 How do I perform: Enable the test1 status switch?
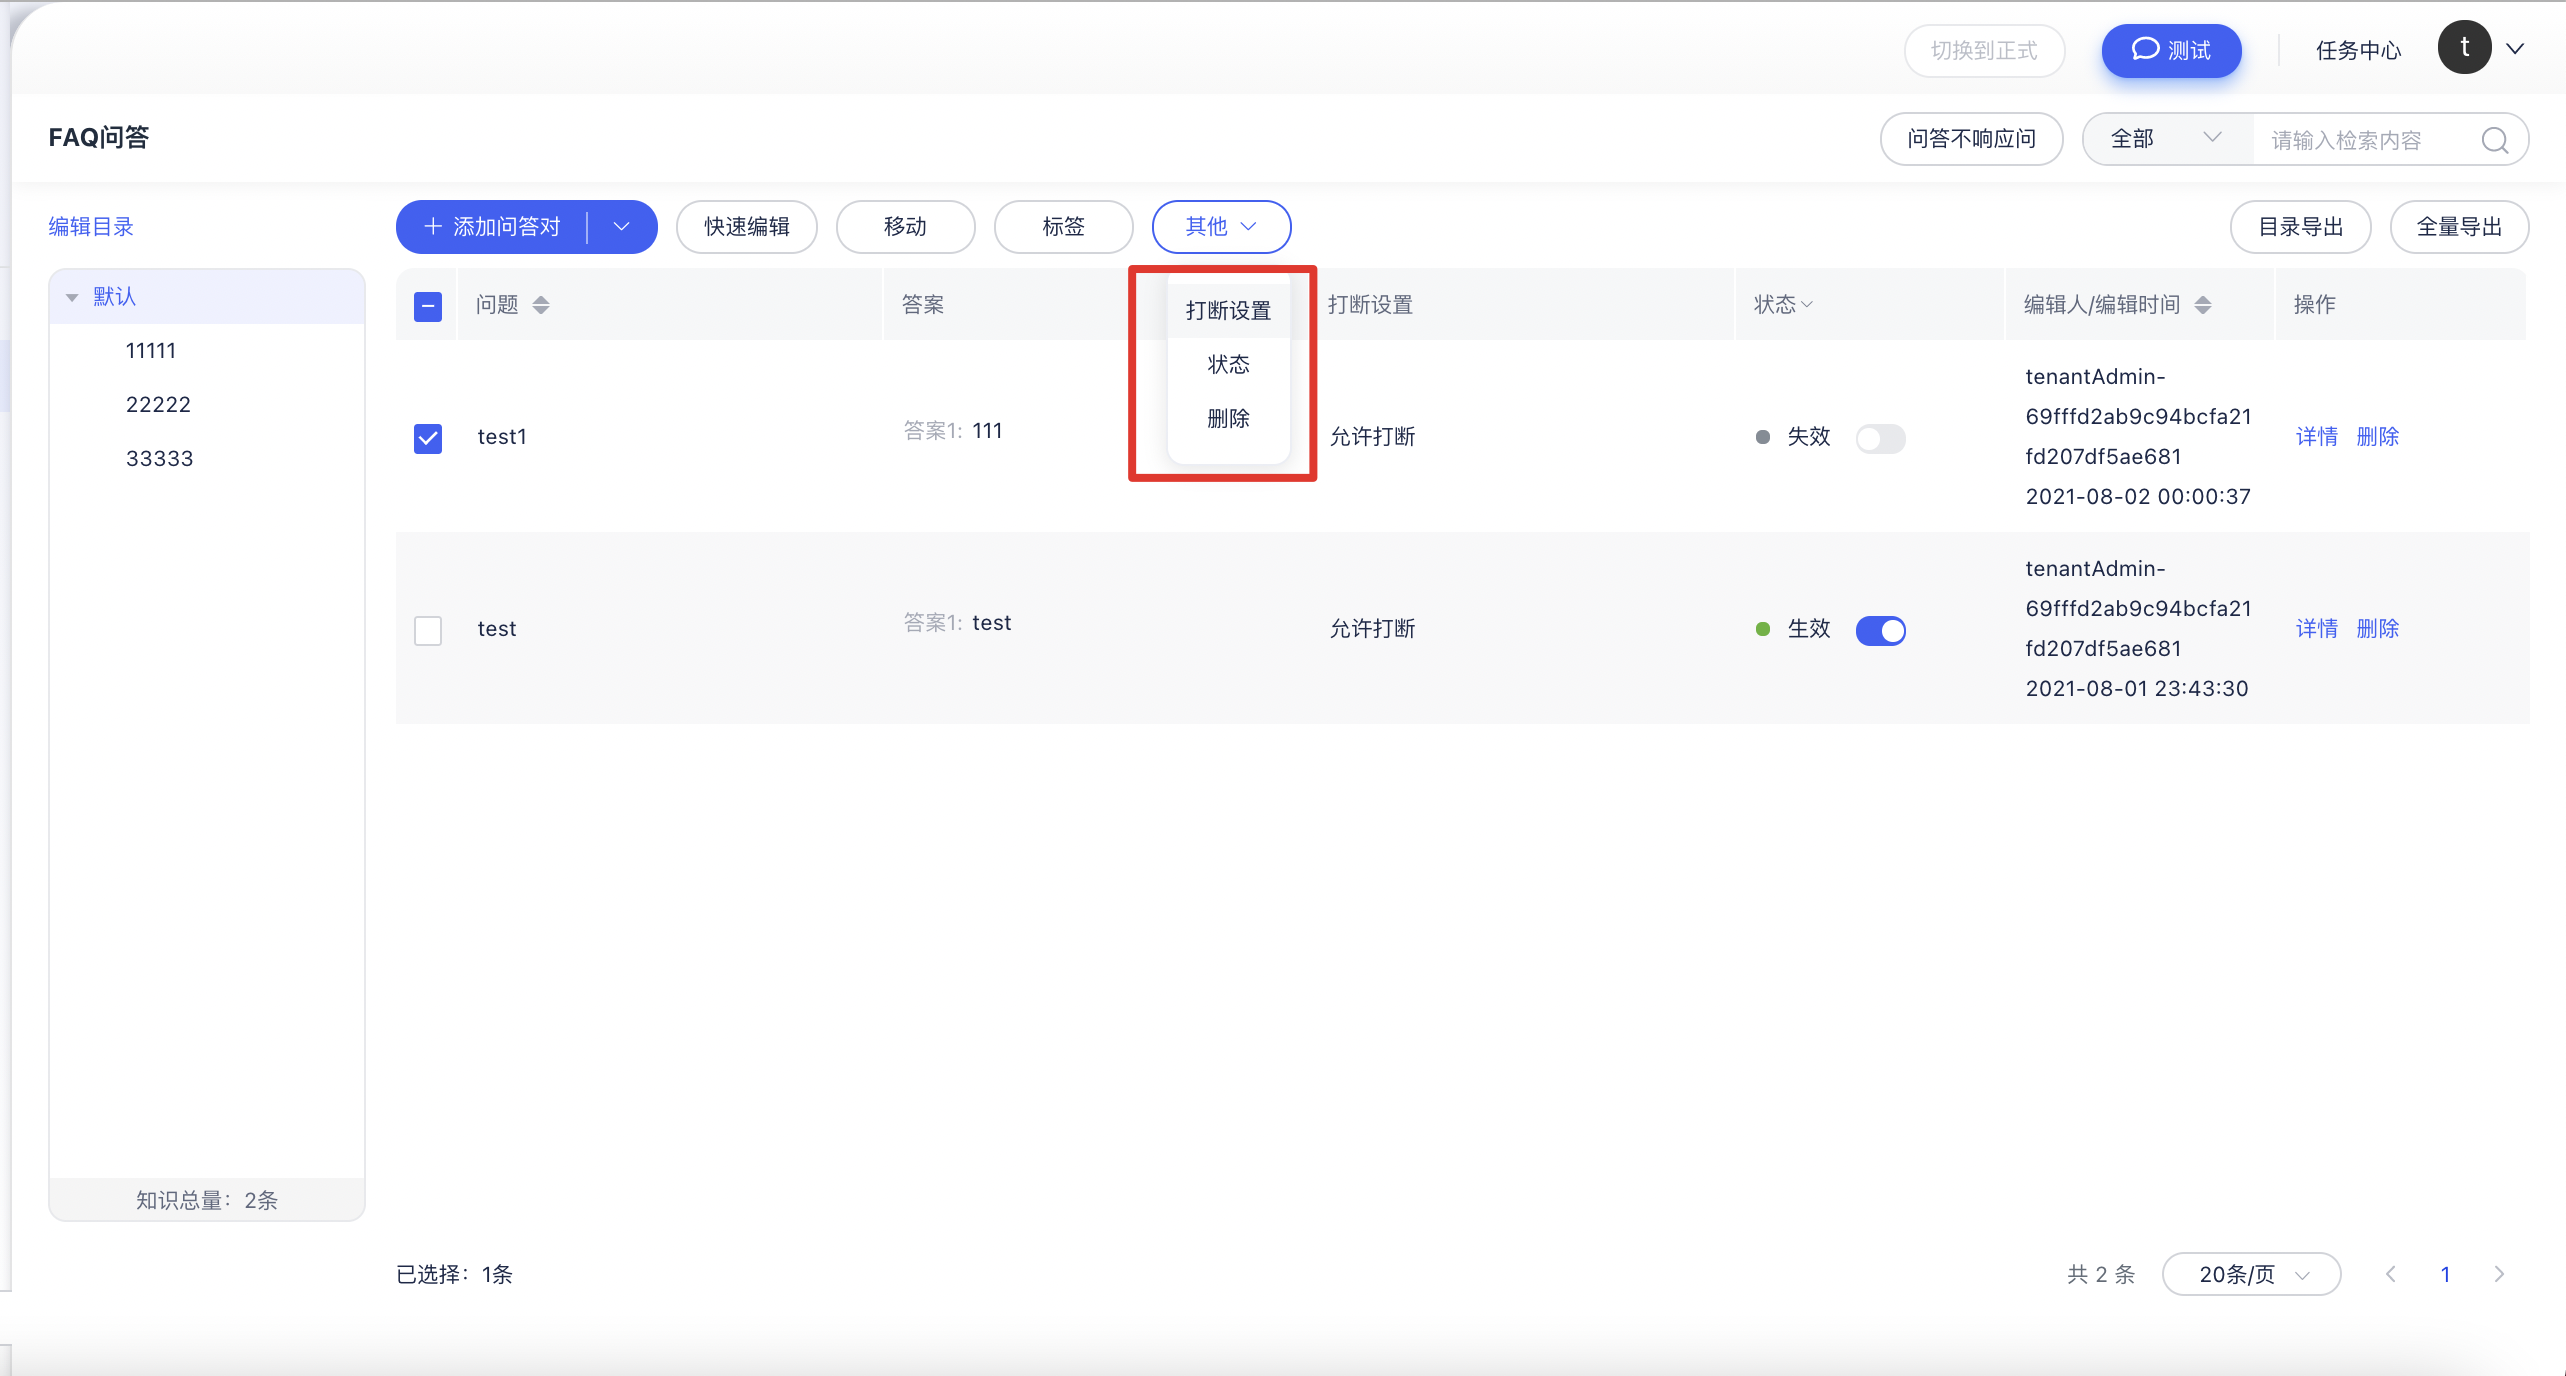[x=1880, y=438]
